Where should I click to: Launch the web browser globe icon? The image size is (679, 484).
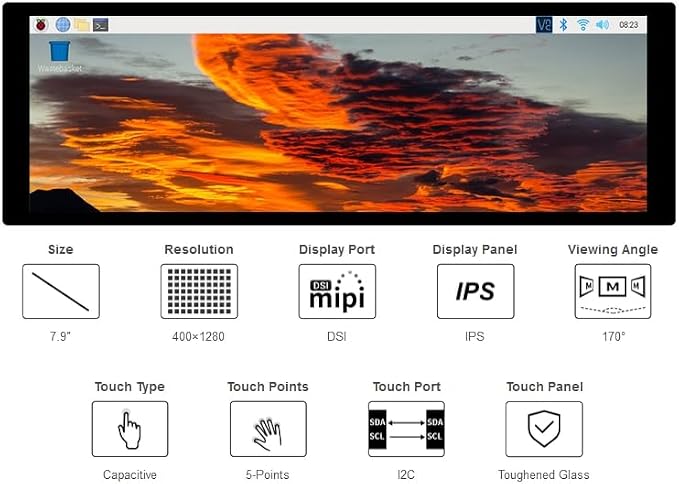63,25
